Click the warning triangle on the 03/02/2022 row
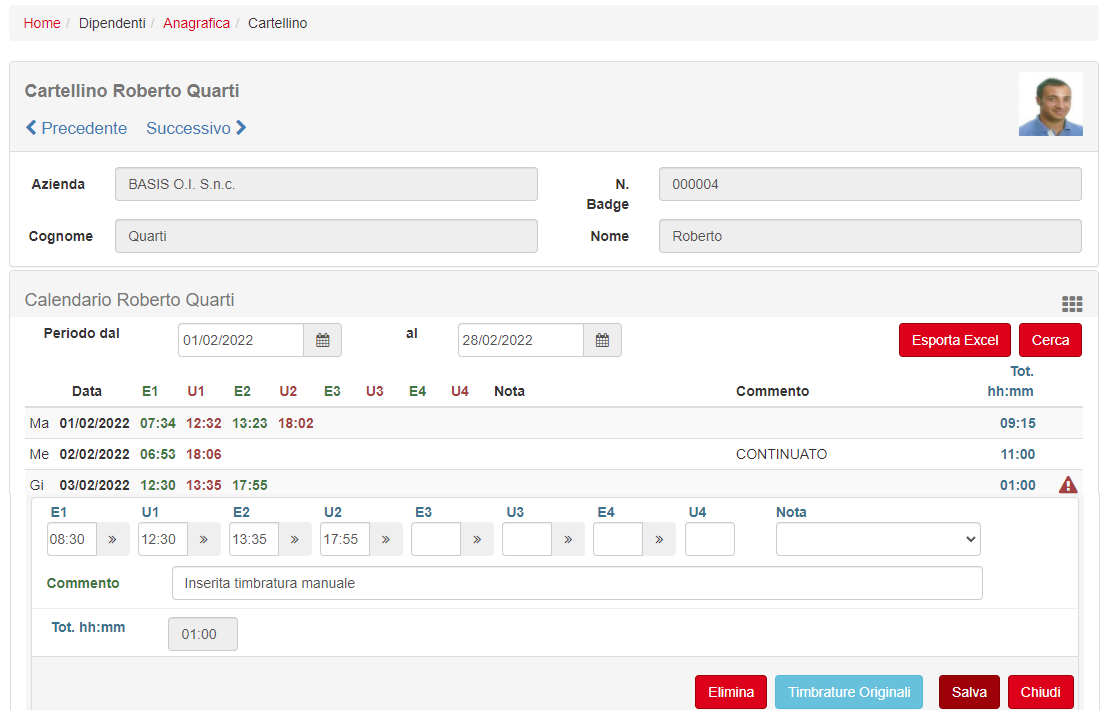Screen dimensions: 1113x713 1068,484
